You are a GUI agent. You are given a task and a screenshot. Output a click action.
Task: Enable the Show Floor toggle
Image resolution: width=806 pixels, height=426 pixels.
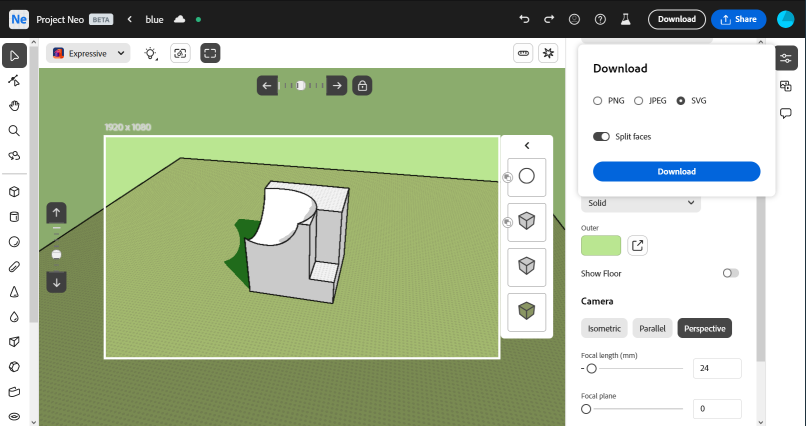pyautogui.click(x=730, y=273)
